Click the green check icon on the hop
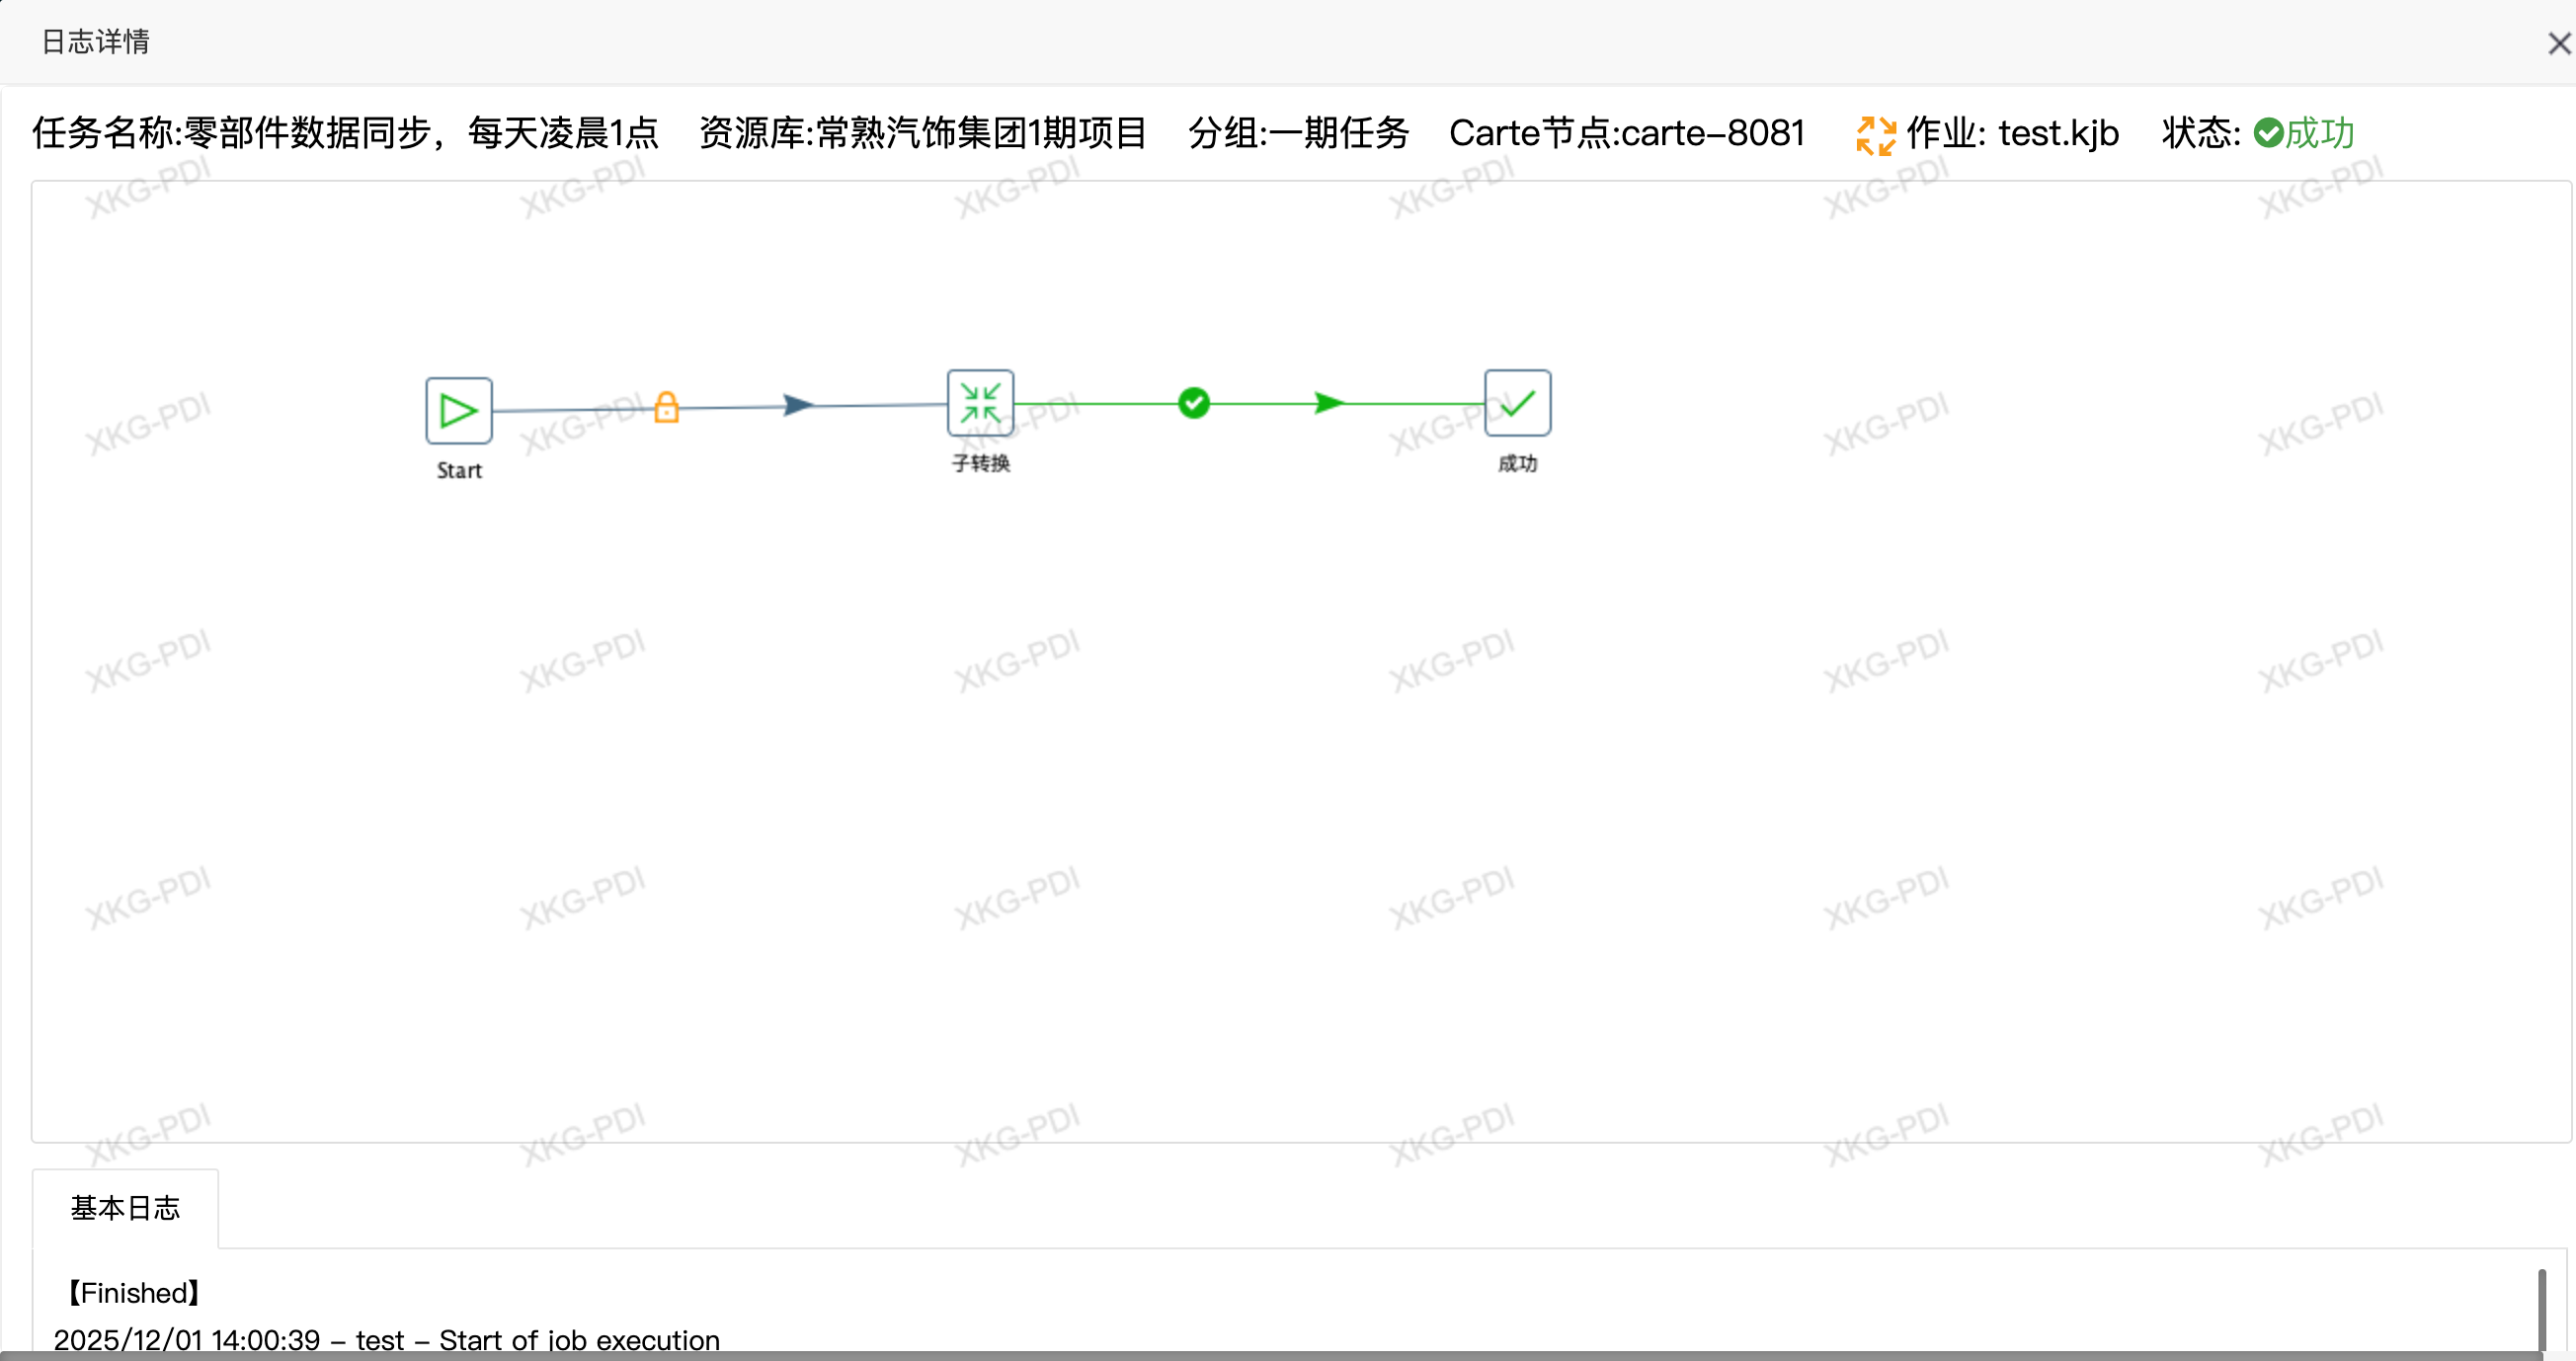Viewport: 2576px width, 1361px height. 1192,403
